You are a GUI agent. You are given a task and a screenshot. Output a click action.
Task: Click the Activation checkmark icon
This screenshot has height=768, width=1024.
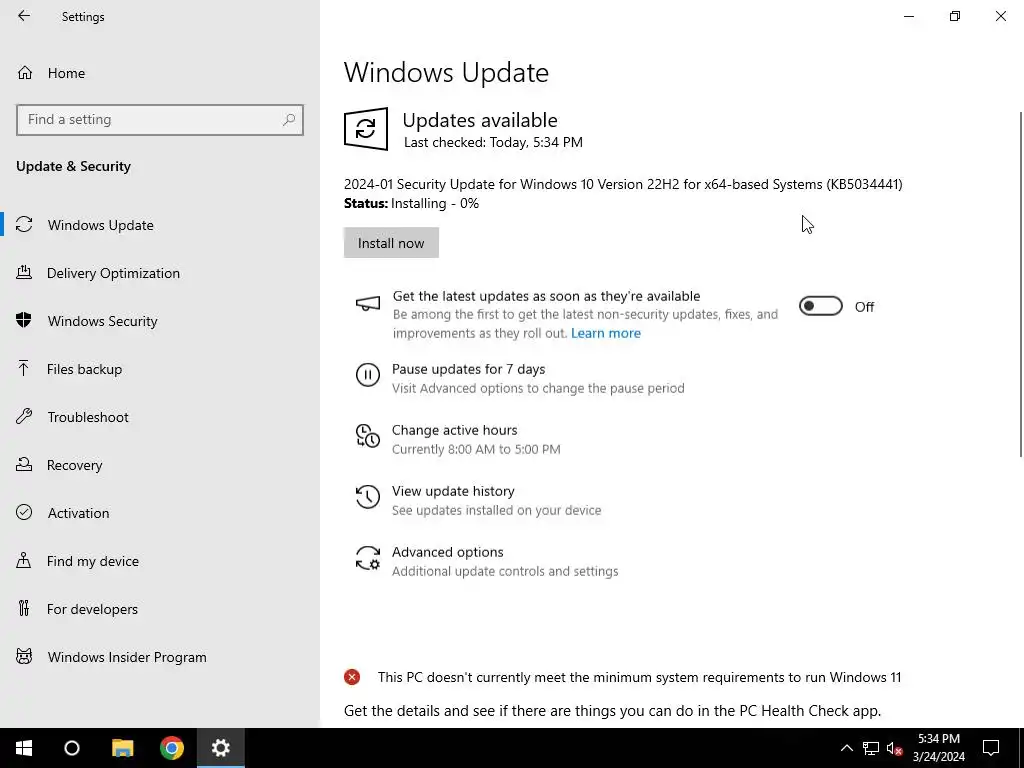(x=24, y=512)
